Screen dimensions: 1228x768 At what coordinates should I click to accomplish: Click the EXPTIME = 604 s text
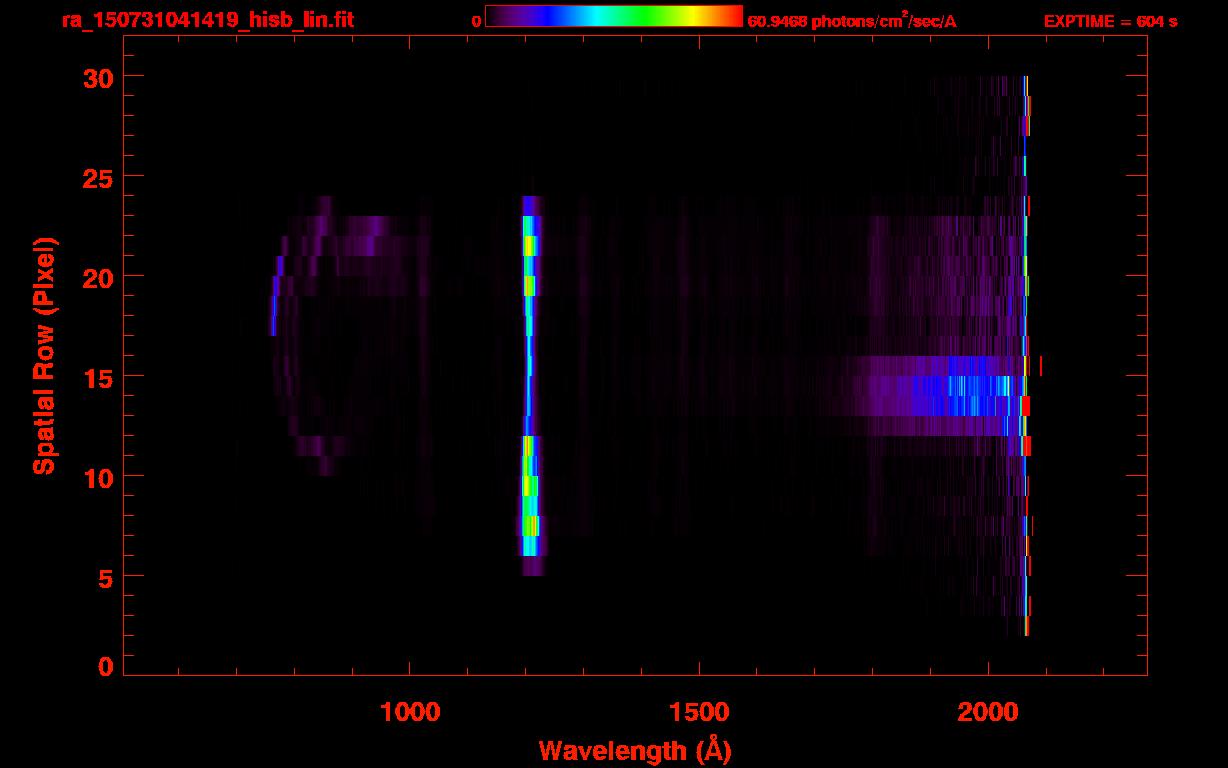(x=1110, y=21)
